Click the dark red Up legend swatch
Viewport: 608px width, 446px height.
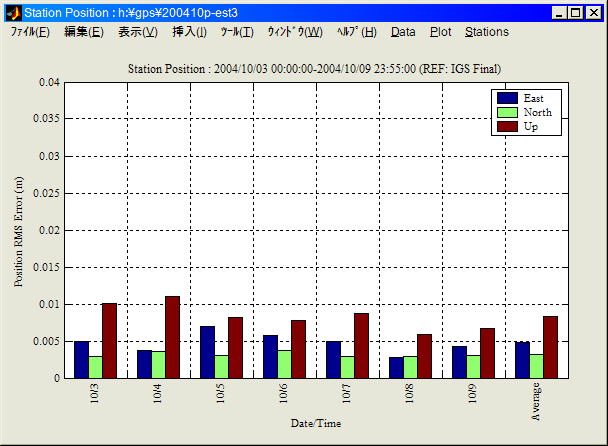(507, 126)
